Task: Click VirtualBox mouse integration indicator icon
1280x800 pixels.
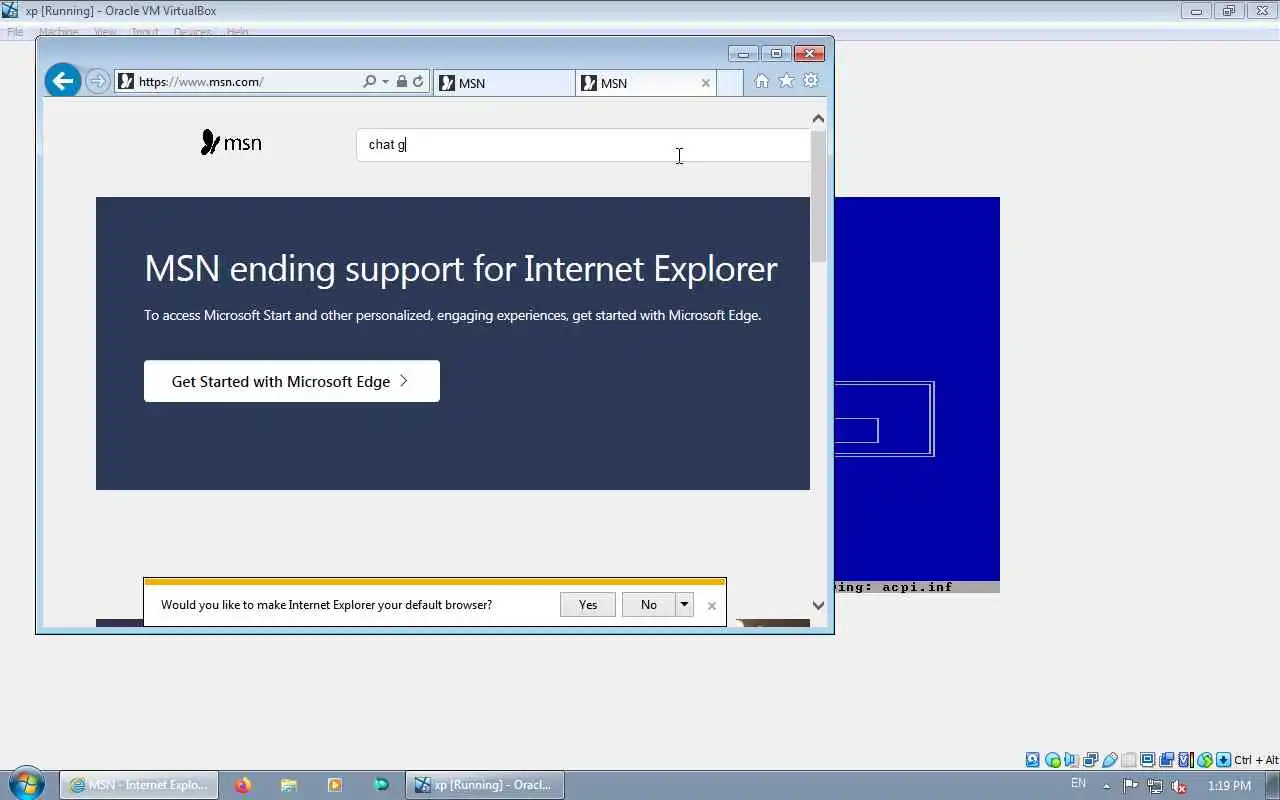Action: 1205,760
